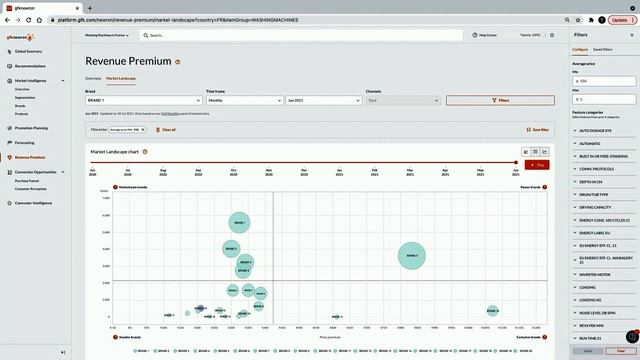
Task: Open the Configure tab in Filters
Action: click(580, 49)
